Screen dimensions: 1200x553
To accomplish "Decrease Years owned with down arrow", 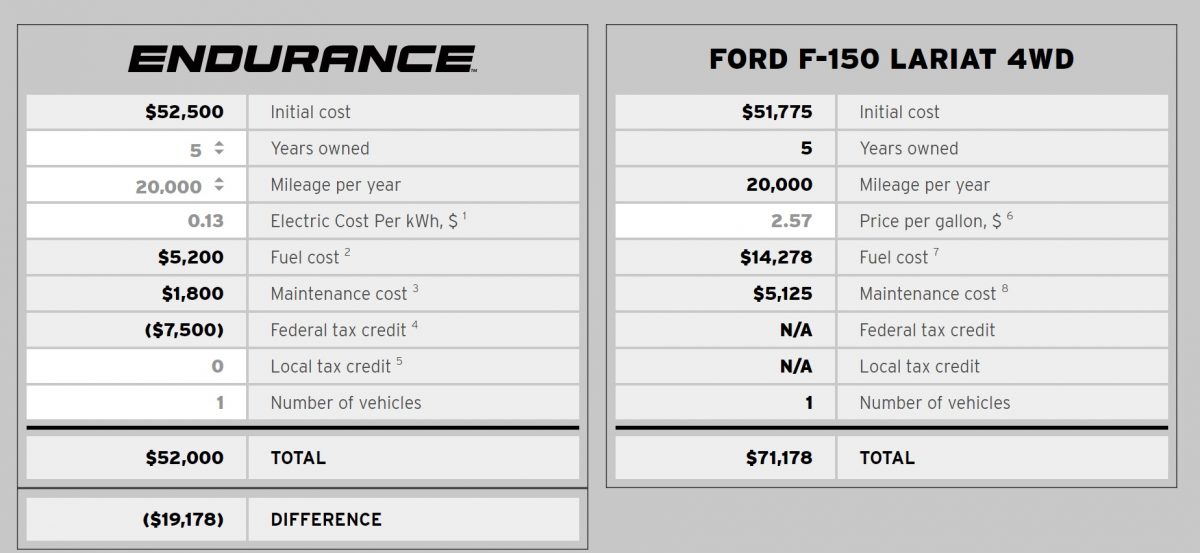I will pyautogui.click(x=219, y=154).
